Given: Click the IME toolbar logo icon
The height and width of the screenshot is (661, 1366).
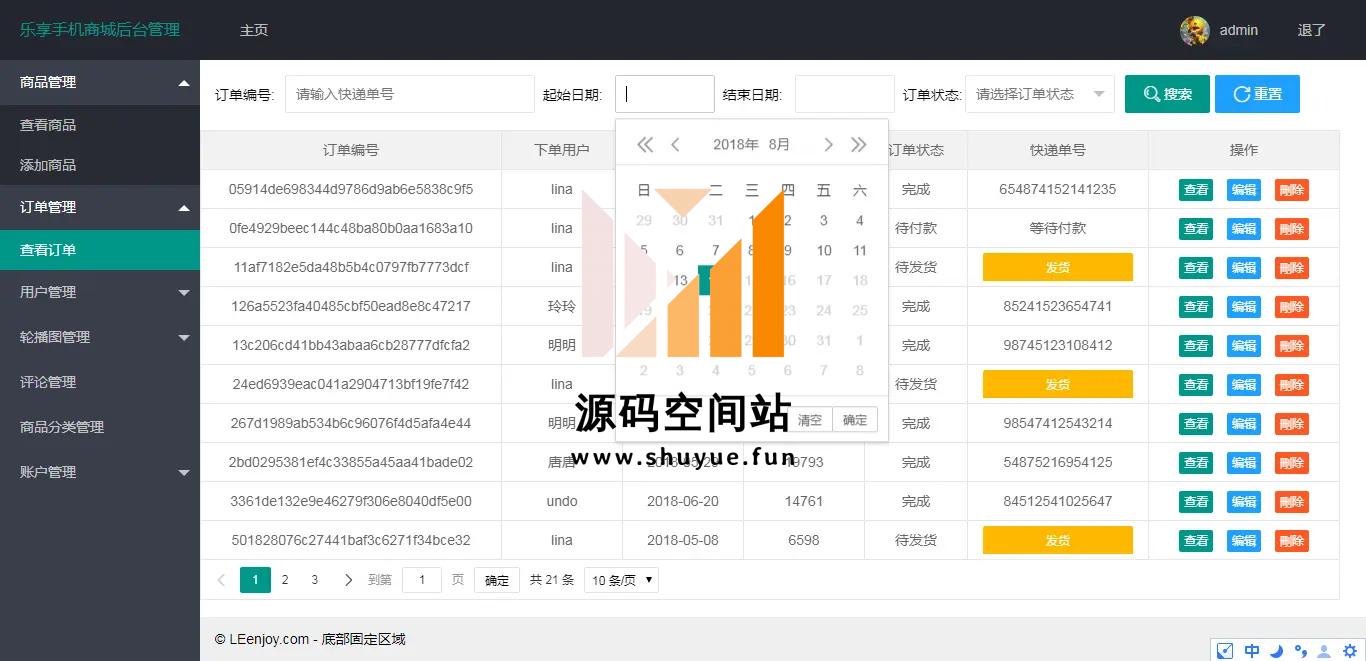Looking at the screenshot, I should [1225, 651].
